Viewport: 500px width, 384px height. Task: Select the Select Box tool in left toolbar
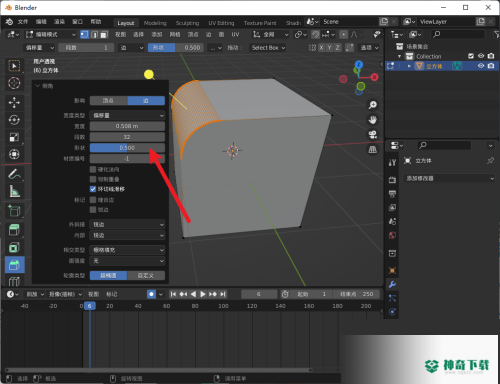(x=14, y=66)
